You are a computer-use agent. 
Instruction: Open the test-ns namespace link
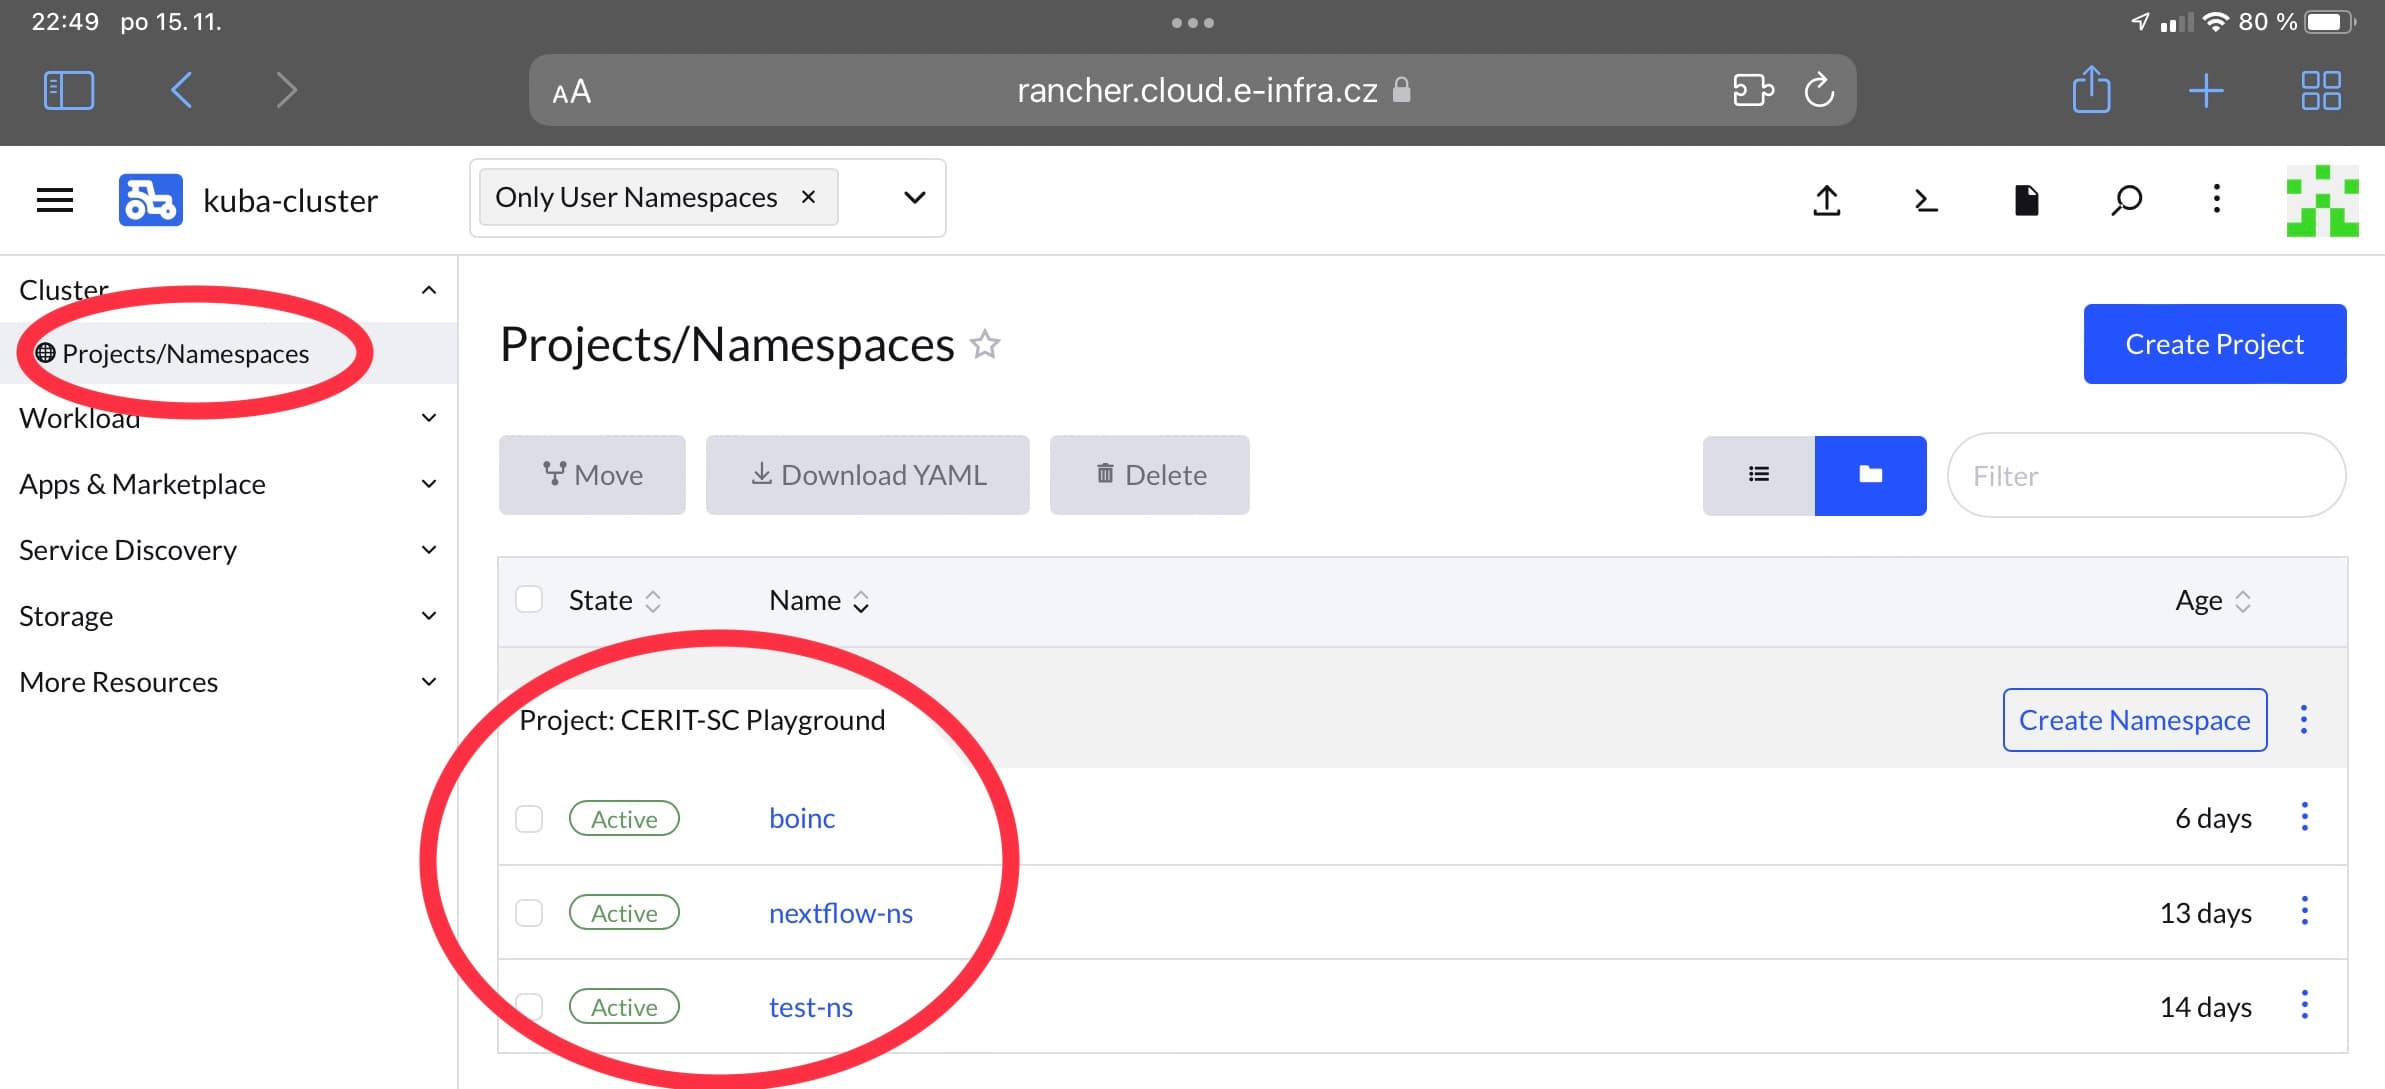click(810, 1007)
